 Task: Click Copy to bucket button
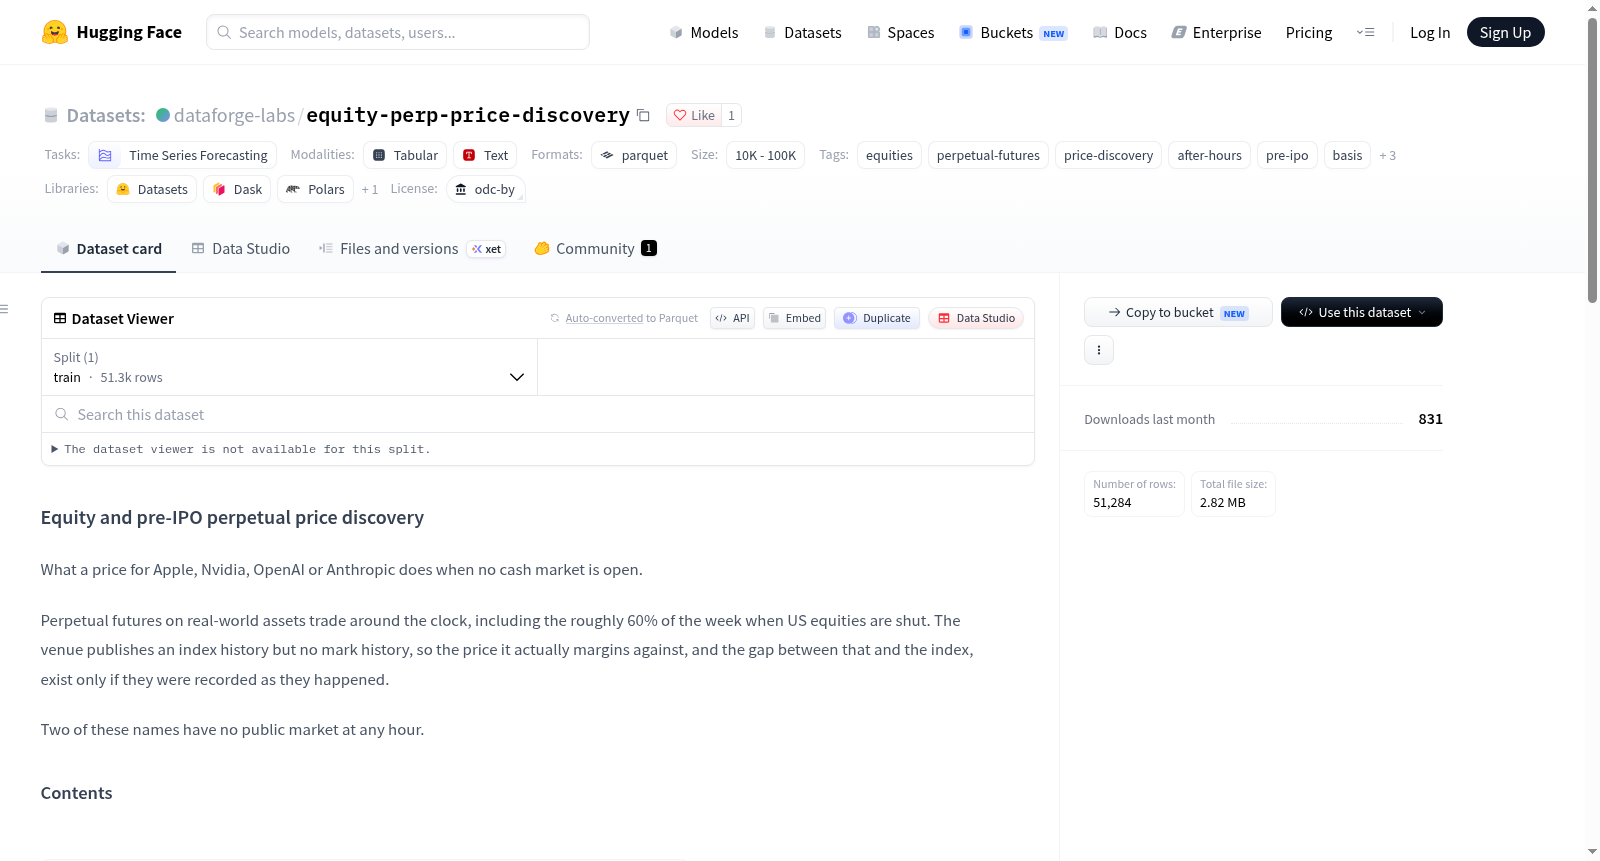[1178, 312]
